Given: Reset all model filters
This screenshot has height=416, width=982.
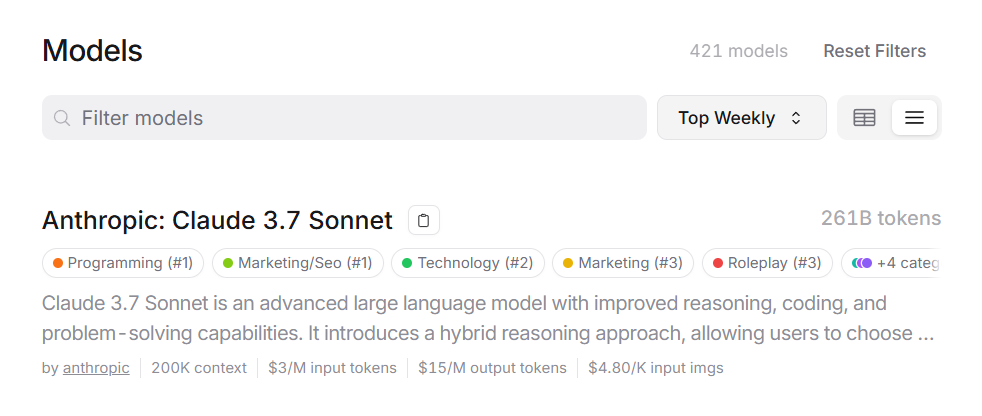Looking at the screenshot, I should tap(874, 51).
